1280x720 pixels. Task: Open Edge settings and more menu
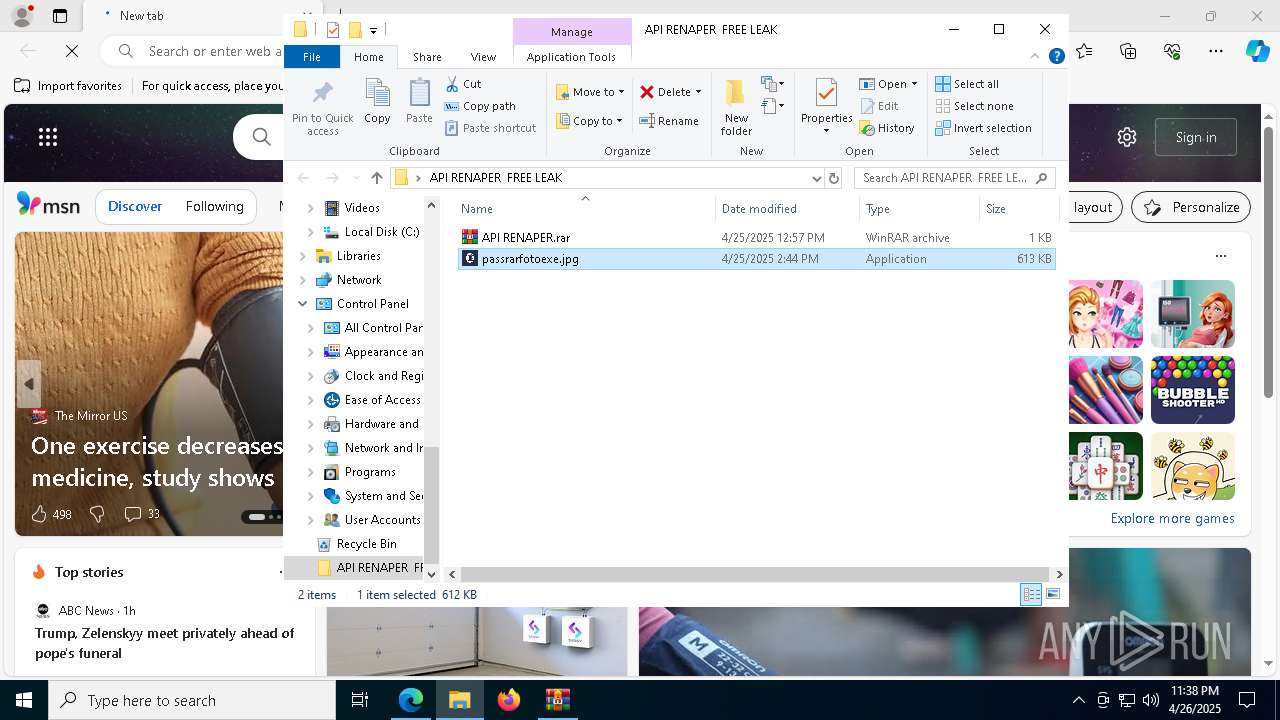click(1216, 50)
